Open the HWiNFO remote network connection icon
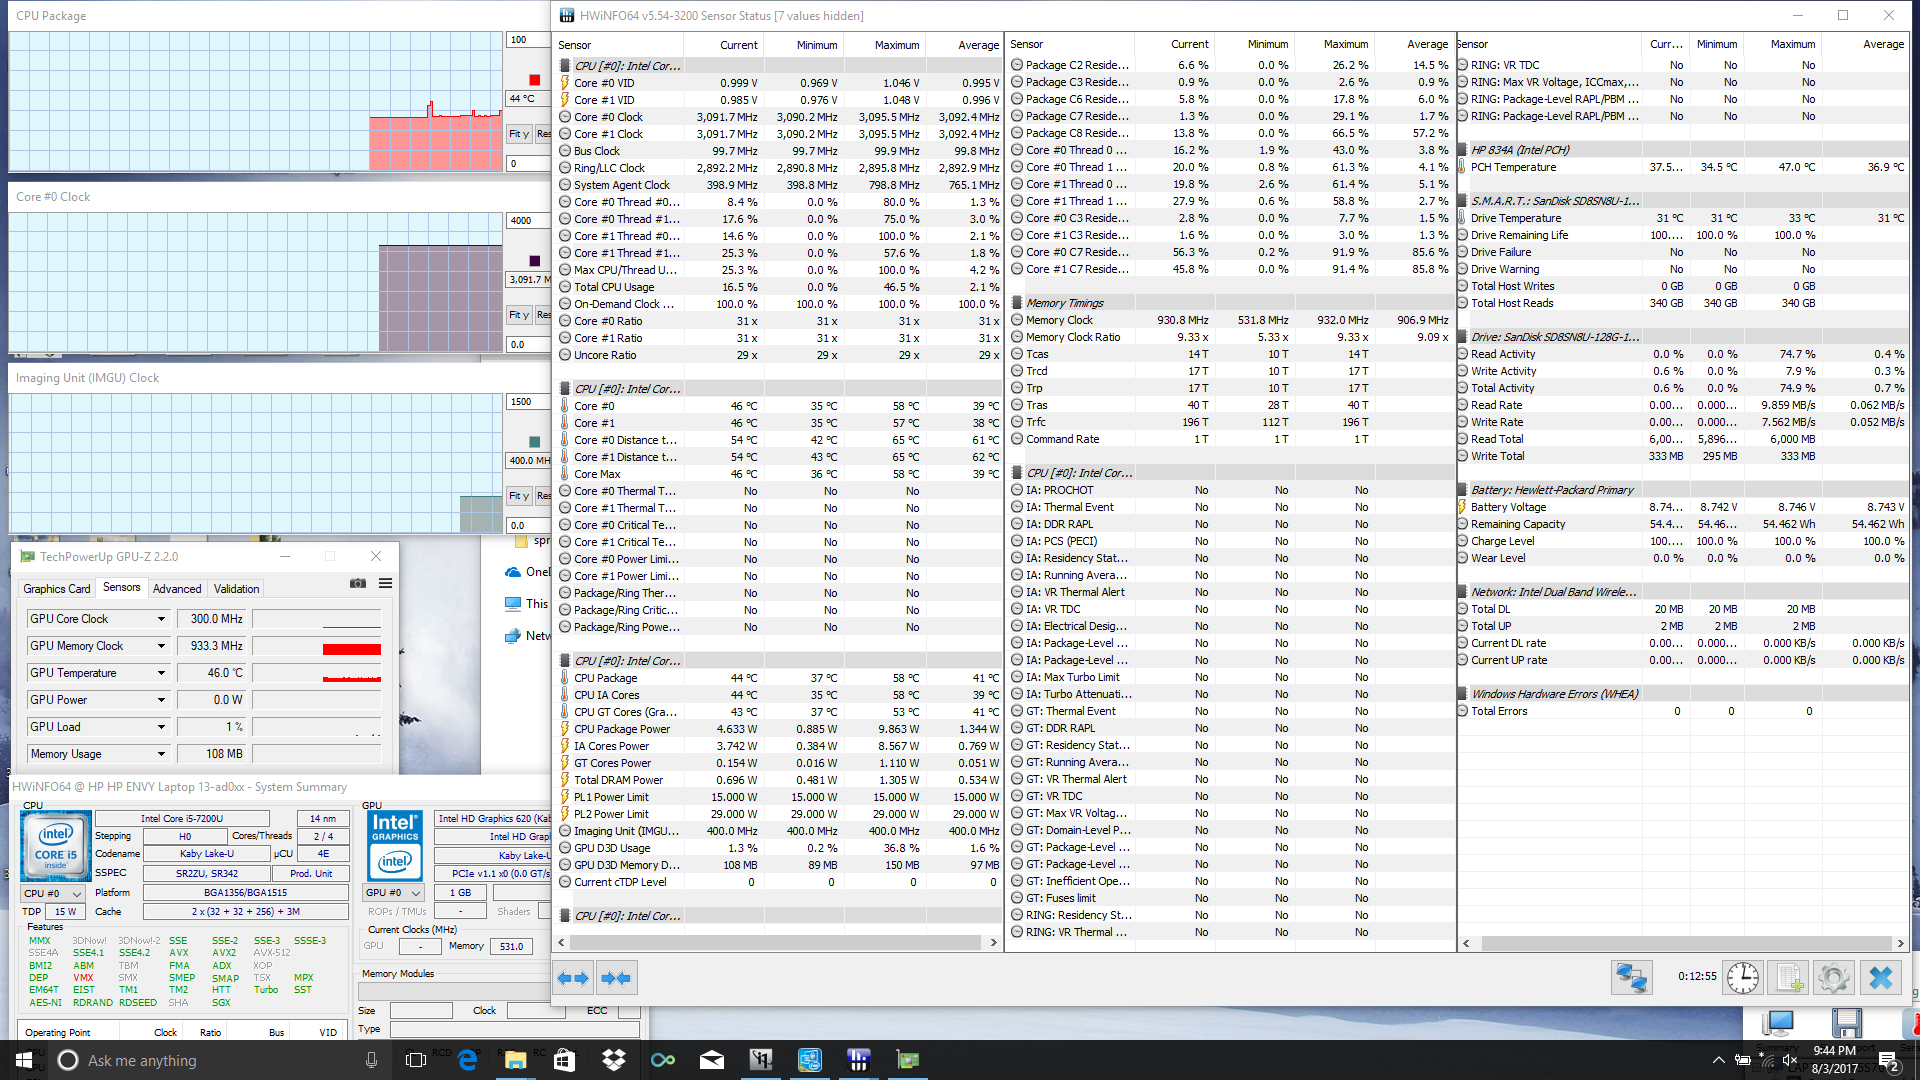This screenshot has height=1080, width=1920. pos(1631,977)
